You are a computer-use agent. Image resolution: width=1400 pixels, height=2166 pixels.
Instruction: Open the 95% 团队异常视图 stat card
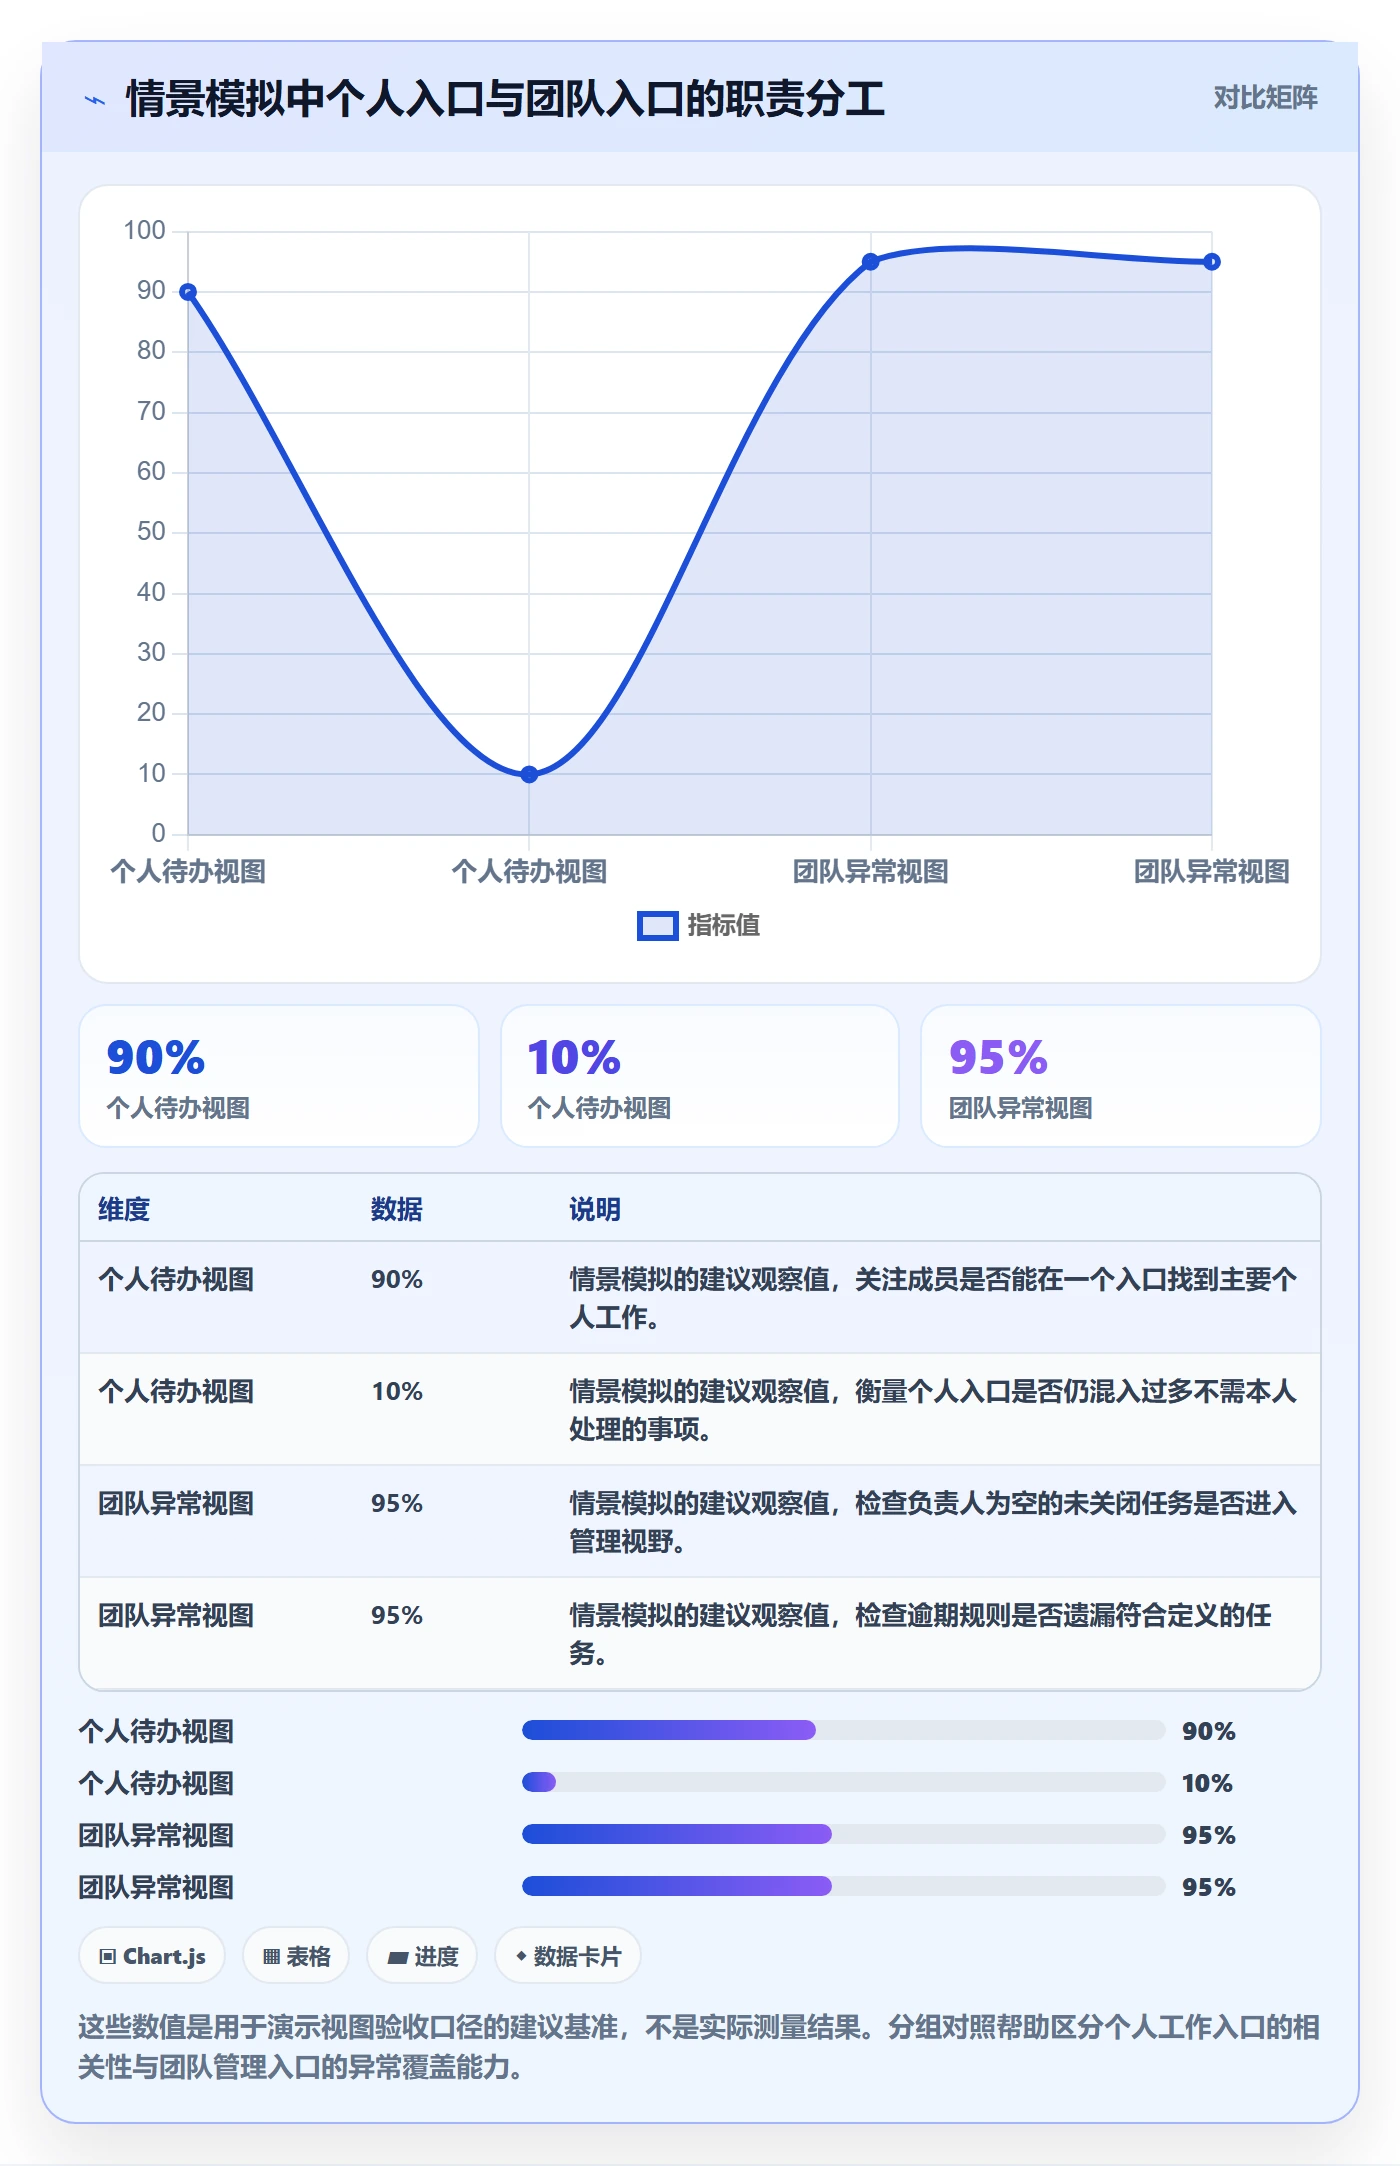(x=1120, y=1076)
